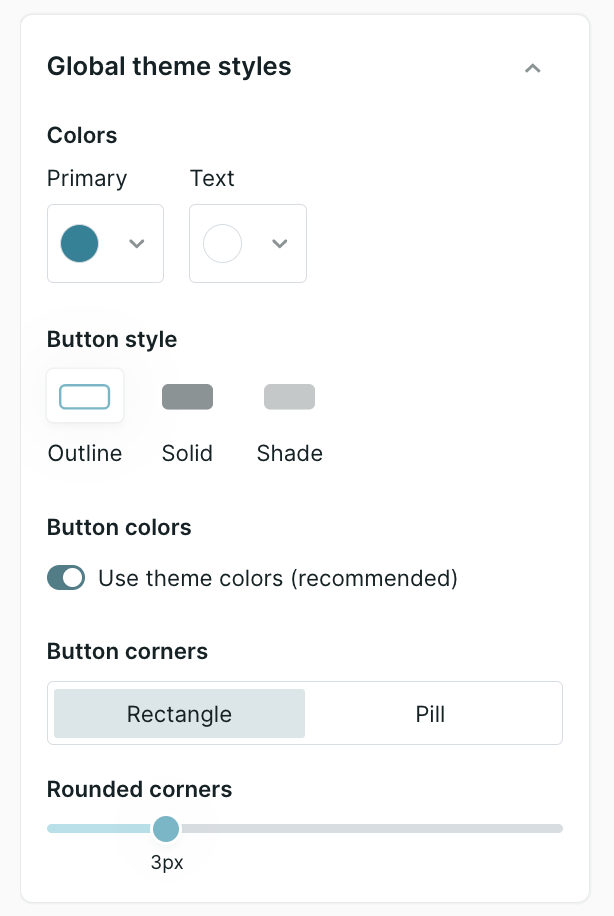Select the Solid button style icon
614x916 pixels.
tap(188, 397)
